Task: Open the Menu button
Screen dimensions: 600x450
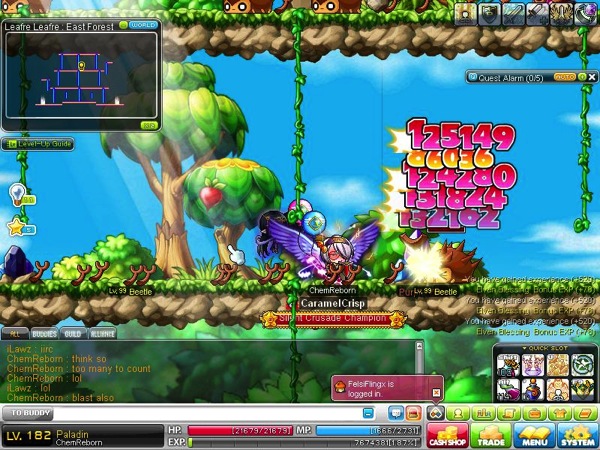Action: click(x=534, y=435)
